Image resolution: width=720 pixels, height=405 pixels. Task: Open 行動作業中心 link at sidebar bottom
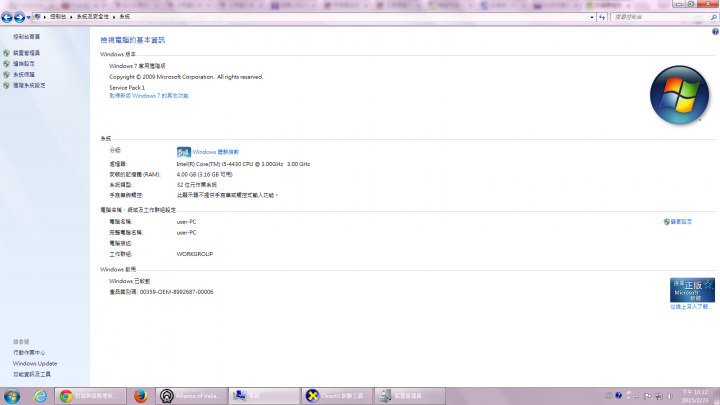point(29,353)
